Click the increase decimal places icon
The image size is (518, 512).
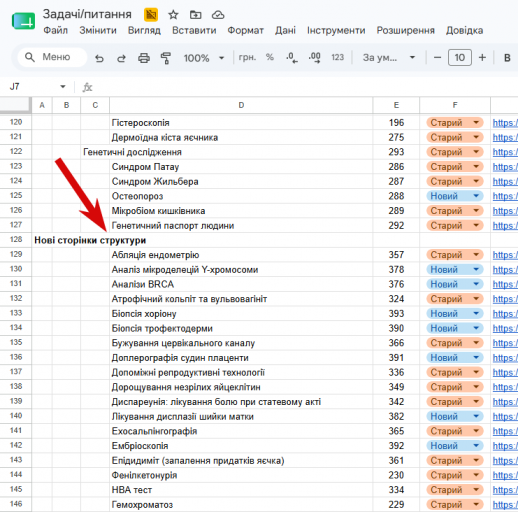(x=314, y=58)
